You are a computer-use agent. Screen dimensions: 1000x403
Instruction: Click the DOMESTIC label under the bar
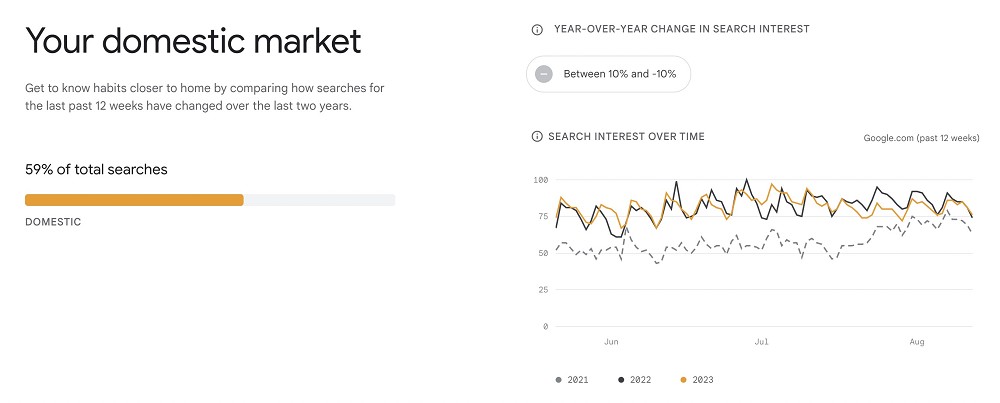coord(53,223)
